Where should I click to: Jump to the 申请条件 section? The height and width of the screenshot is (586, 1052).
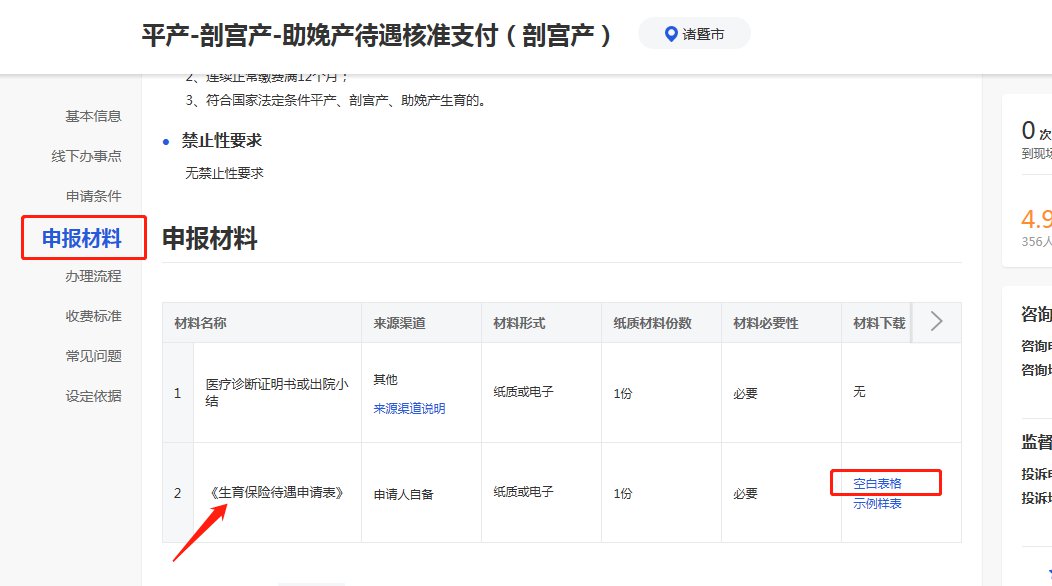[x=93, y=196]
